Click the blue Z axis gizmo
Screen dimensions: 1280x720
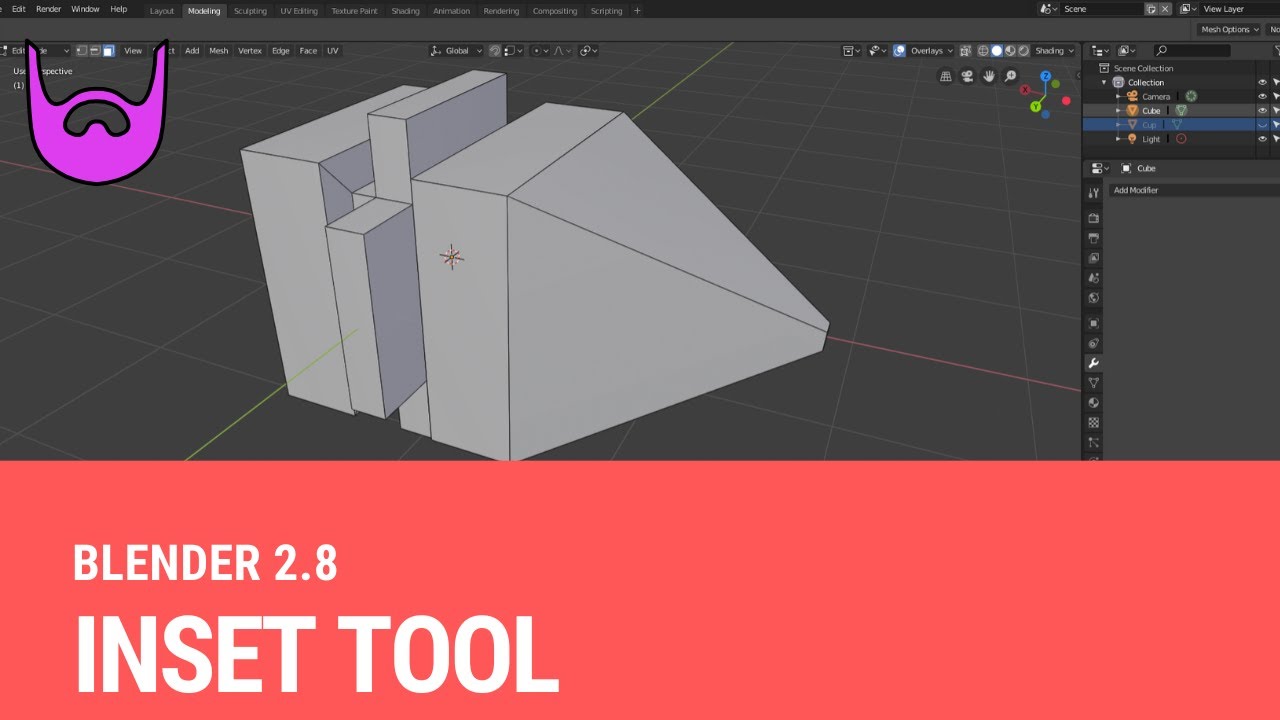pyautogui.click(x=1045, y=76)
